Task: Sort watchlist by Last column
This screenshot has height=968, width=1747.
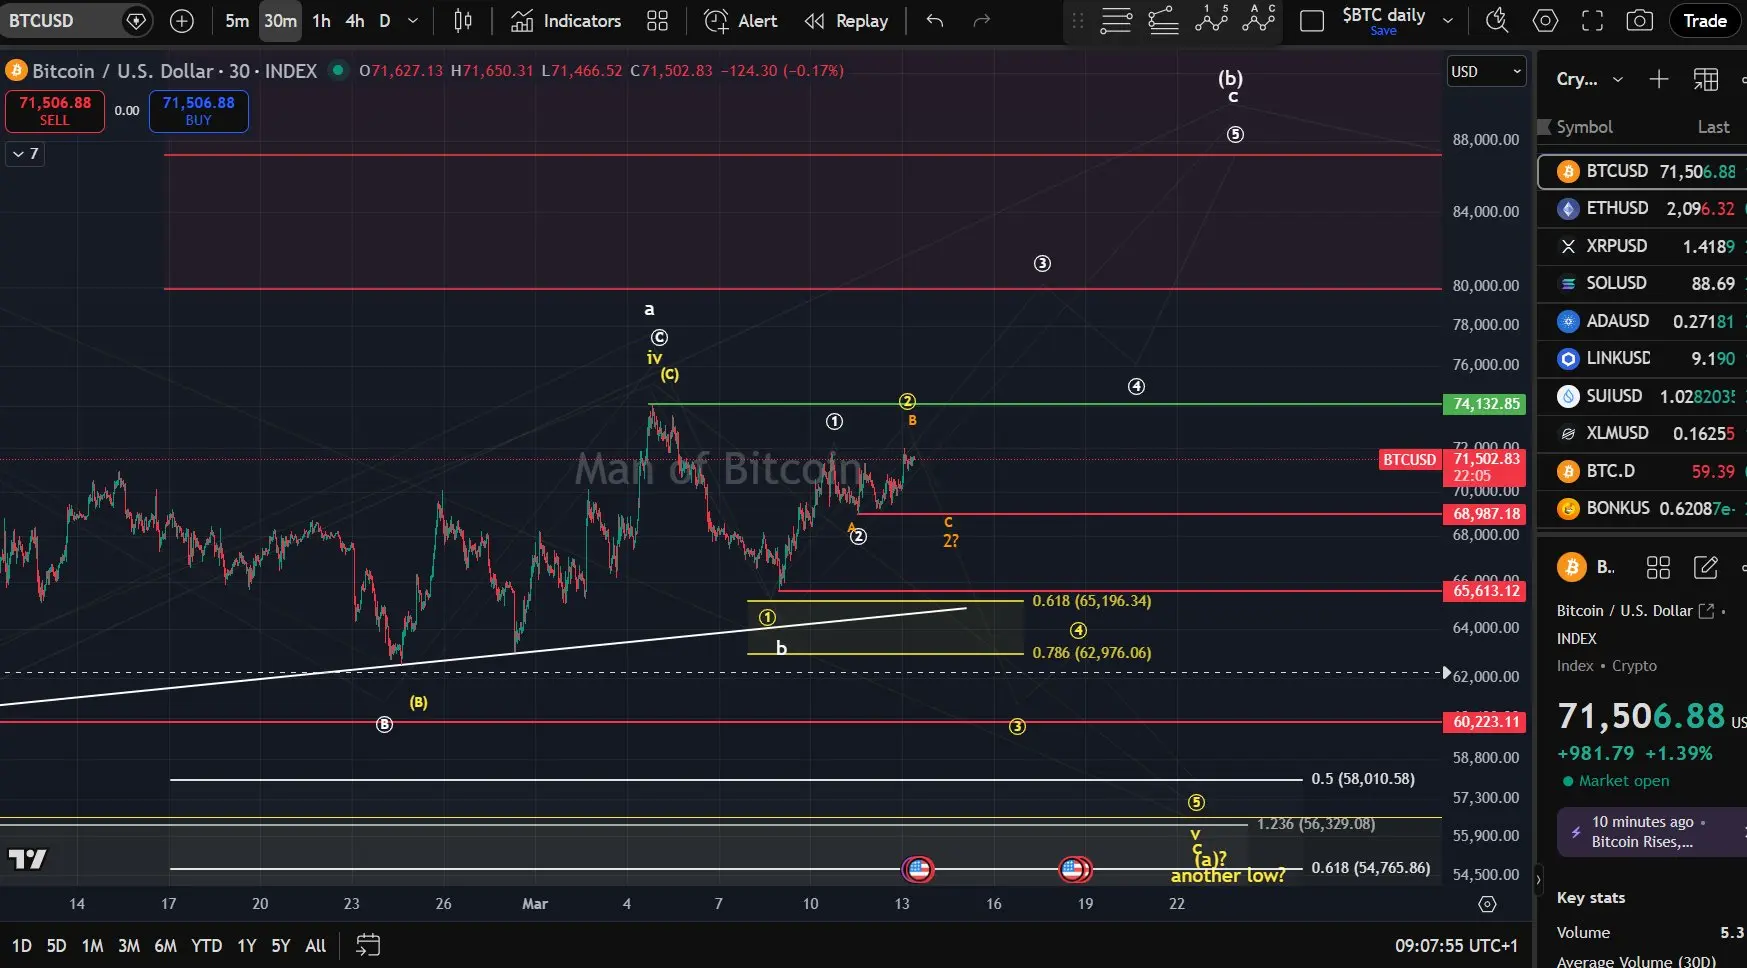Action: point(1713,127)
